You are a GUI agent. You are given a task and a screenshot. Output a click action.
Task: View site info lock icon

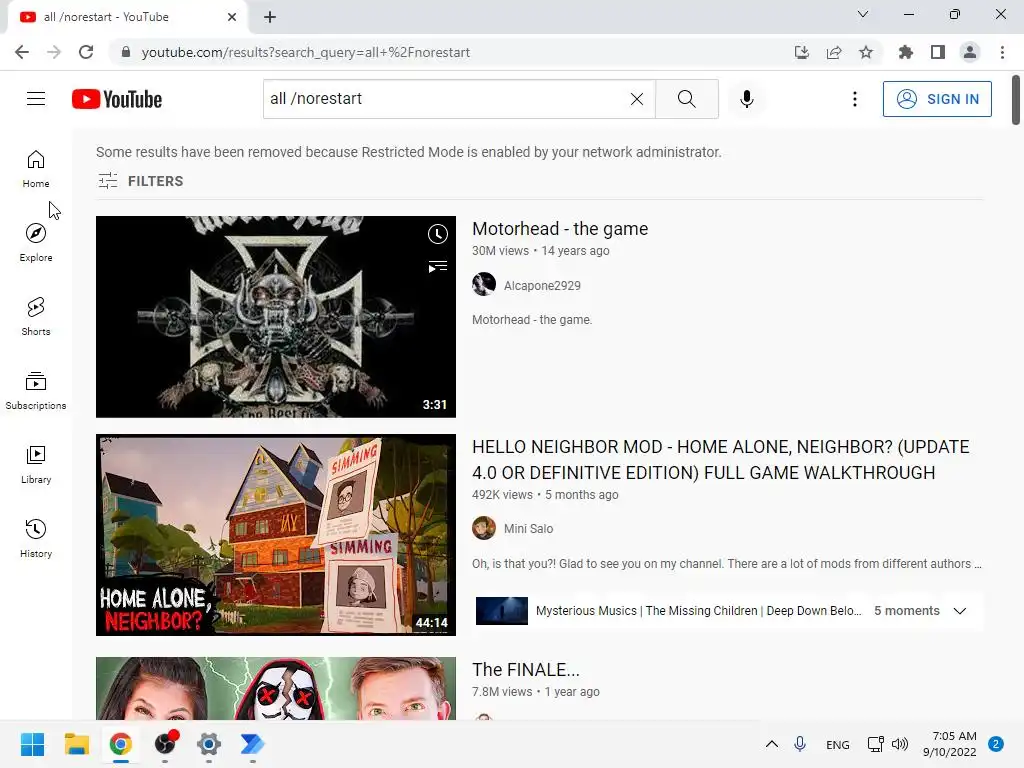[125, 52]
